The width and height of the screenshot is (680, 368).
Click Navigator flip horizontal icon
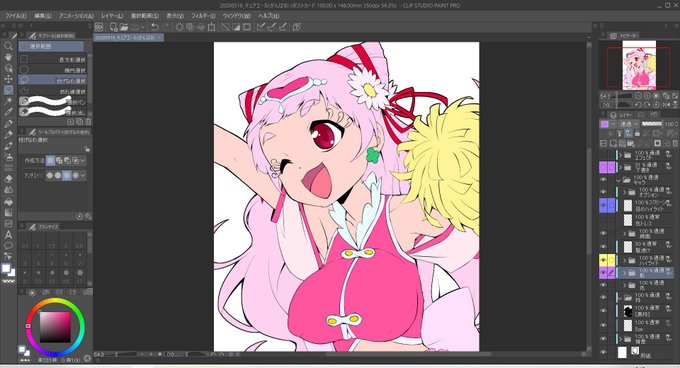tap(667, 104)
